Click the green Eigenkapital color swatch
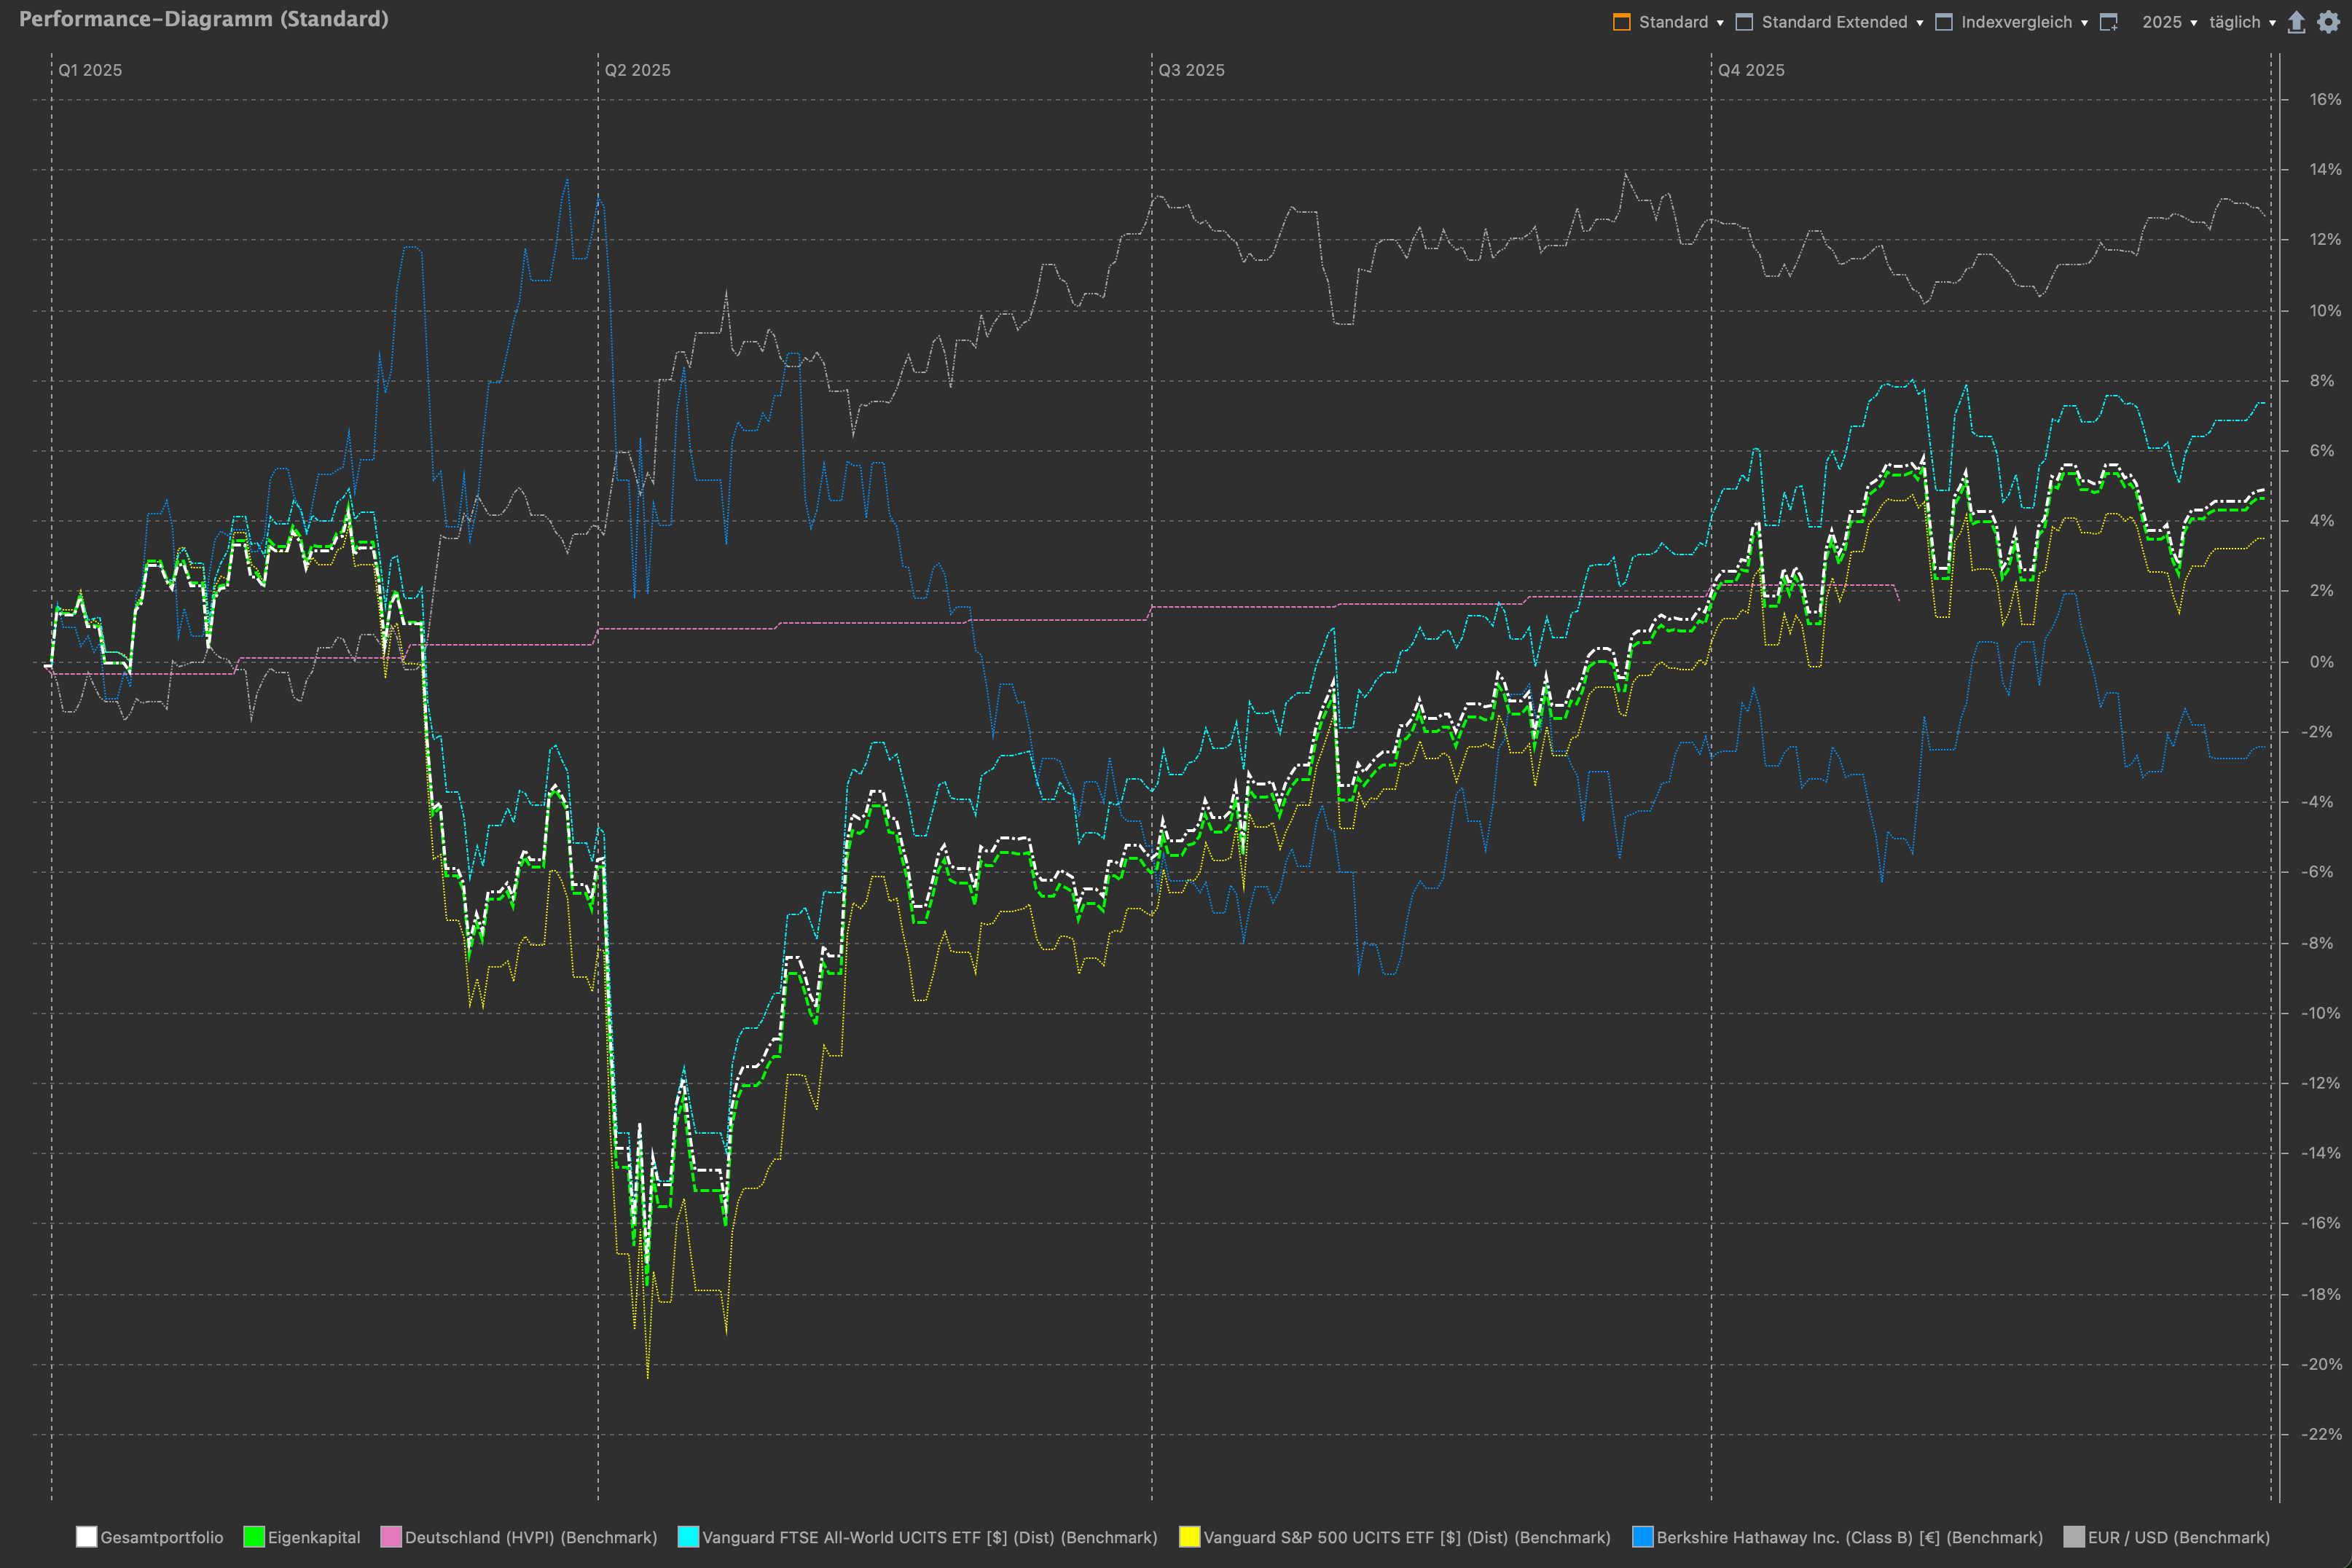Viewport: 2352px width, 1568px height. coord(254,1537)
